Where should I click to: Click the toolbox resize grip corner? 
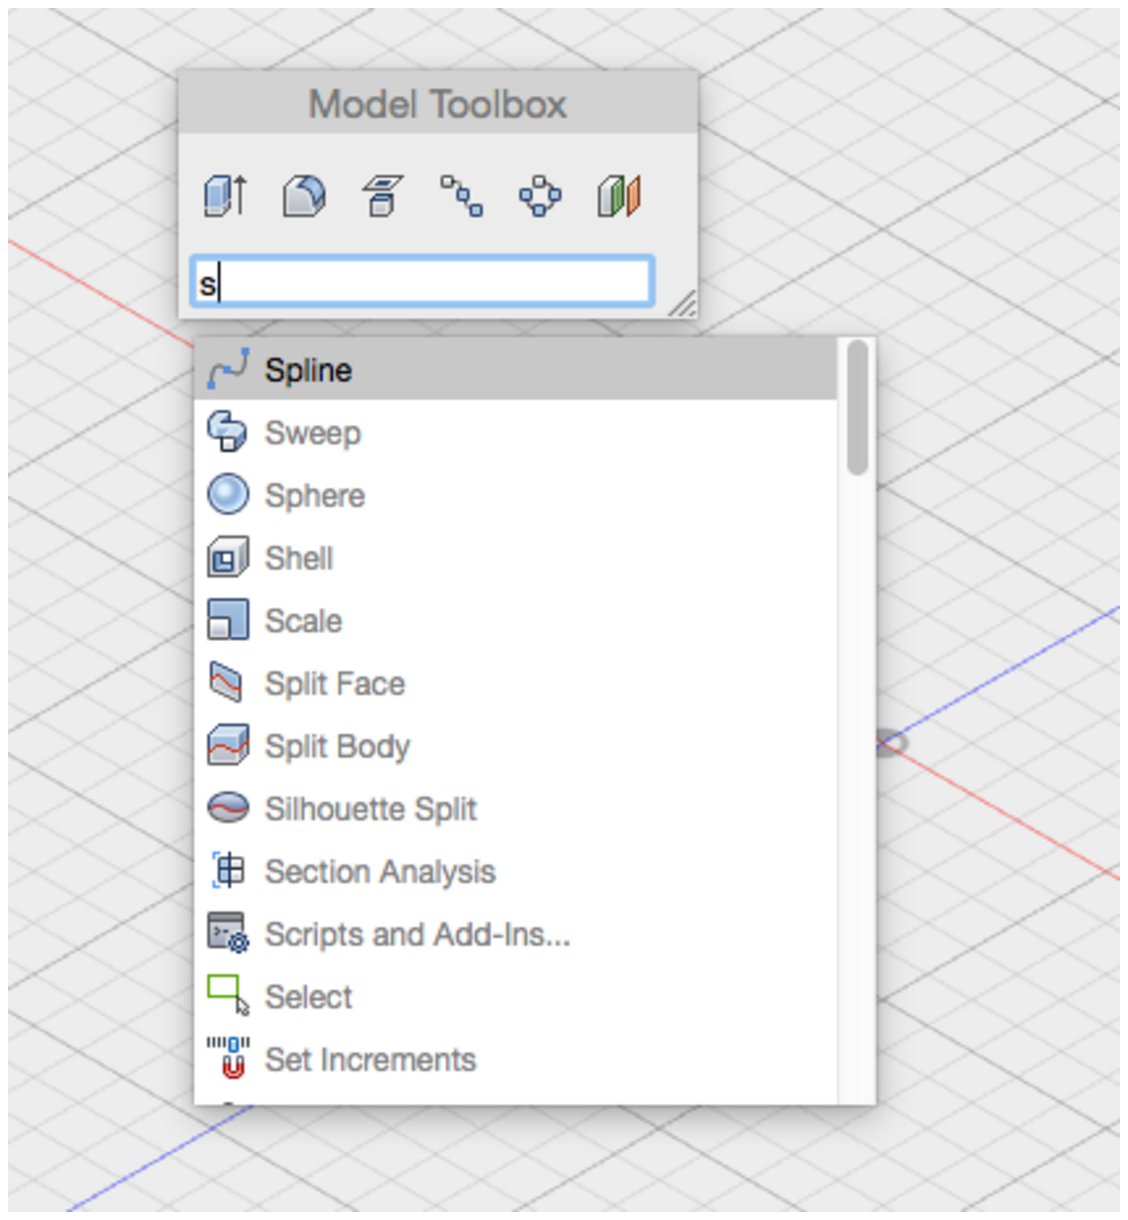(x=683, y=304)
